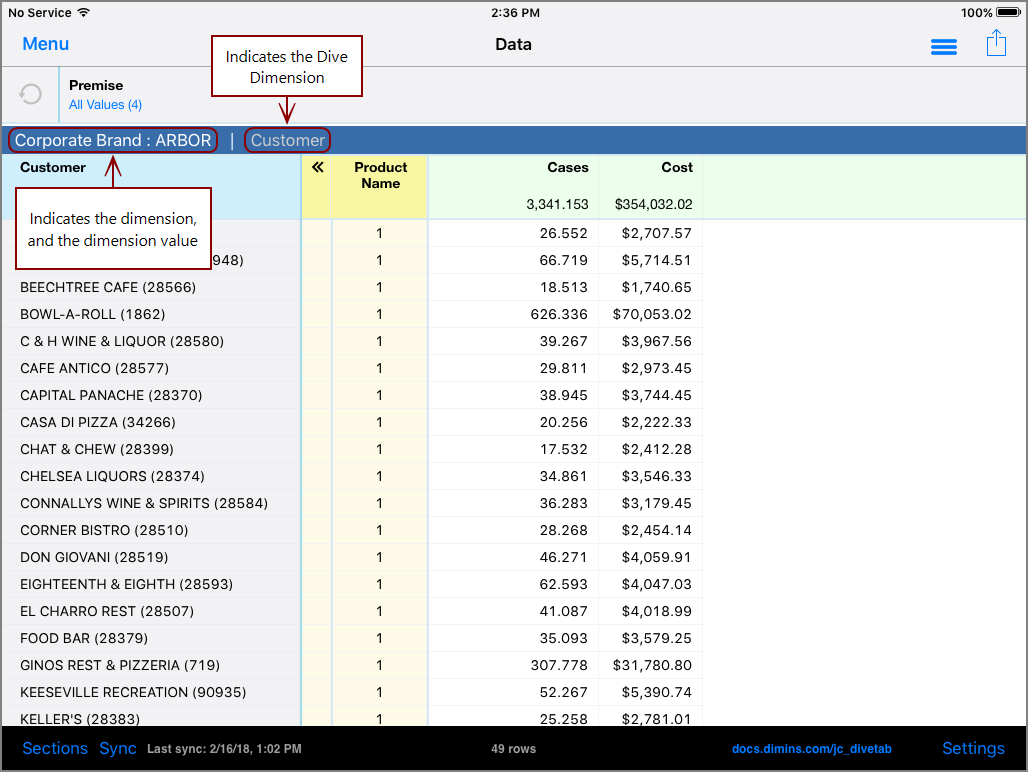
Task: Tap the circular reset arrow icon
Action: click(x=31, y=94)
